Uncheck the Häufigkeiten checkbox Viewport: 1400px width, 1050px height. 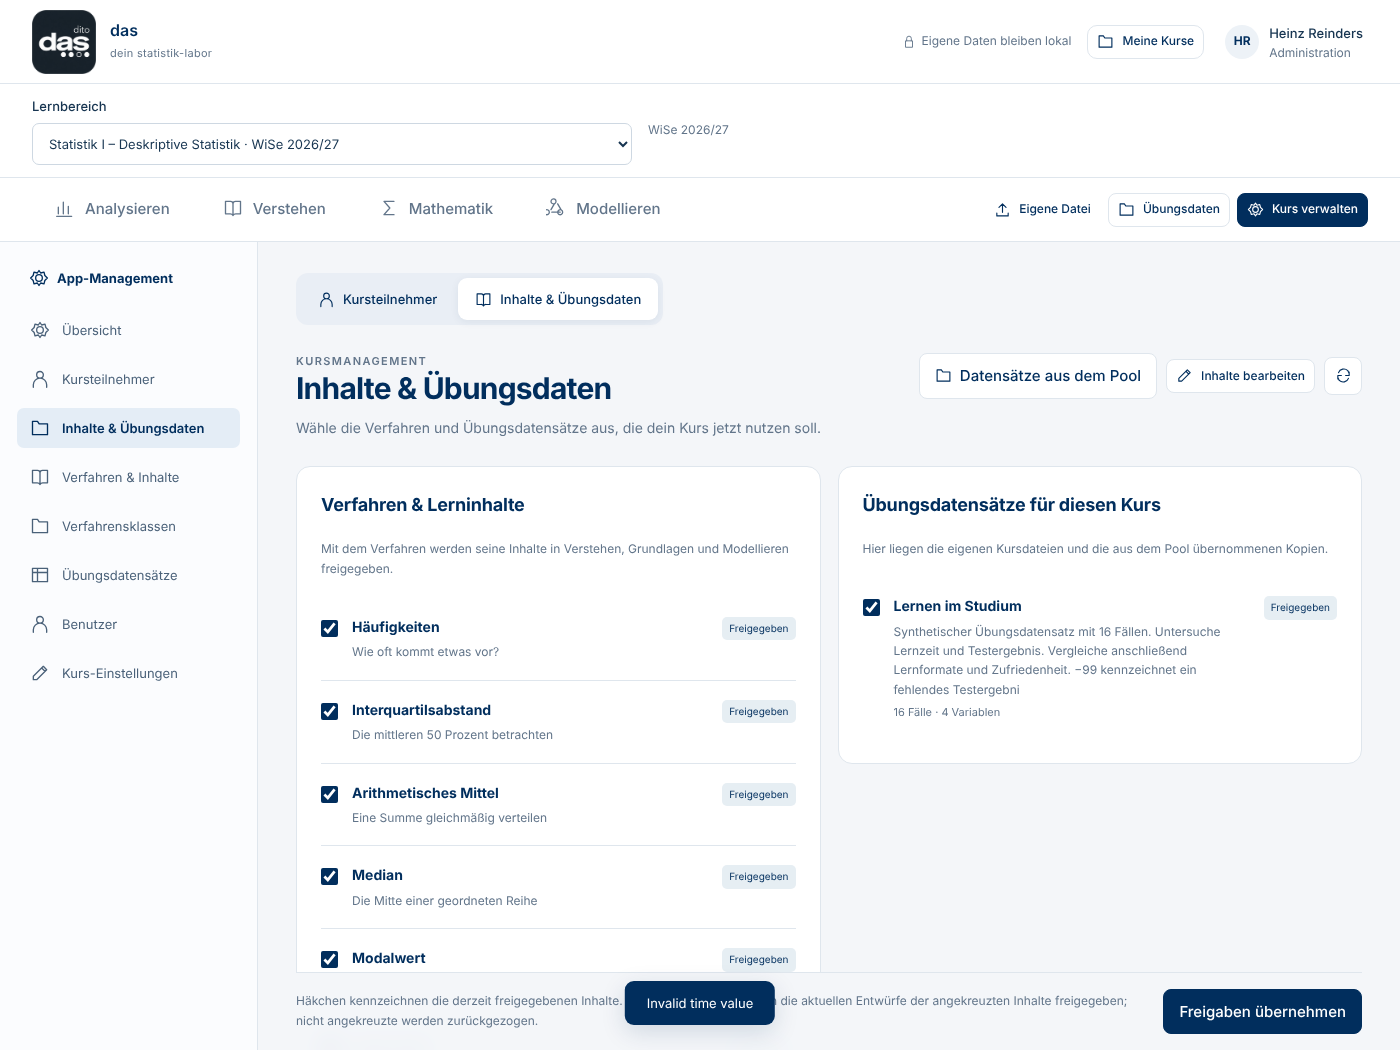[x=329, y=628]
